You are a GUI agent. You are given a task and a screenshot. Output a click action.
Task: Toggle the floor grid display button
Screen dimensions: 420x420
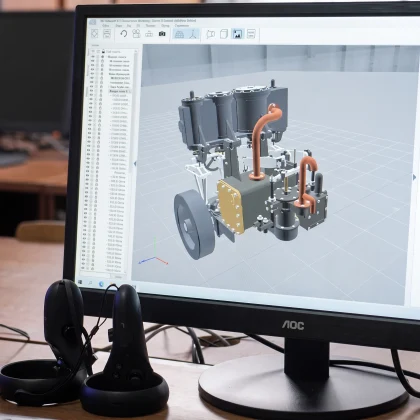pos(179,34)
